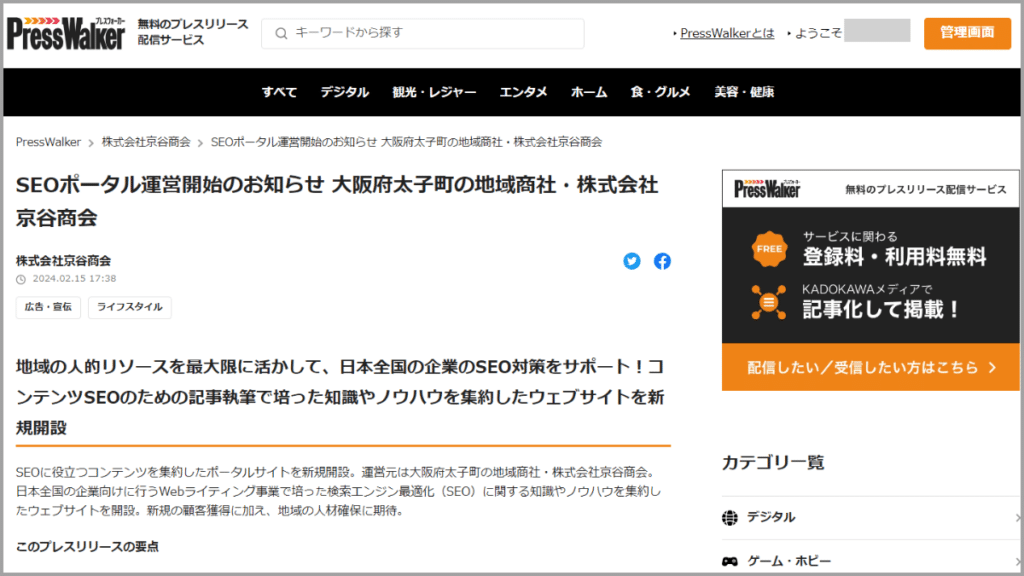Image resolution: width=1024 pixels, height=576 pixels.
Task: Click the PressWalker logo in header
Action: pyautogui.click(x=66, y=33)
